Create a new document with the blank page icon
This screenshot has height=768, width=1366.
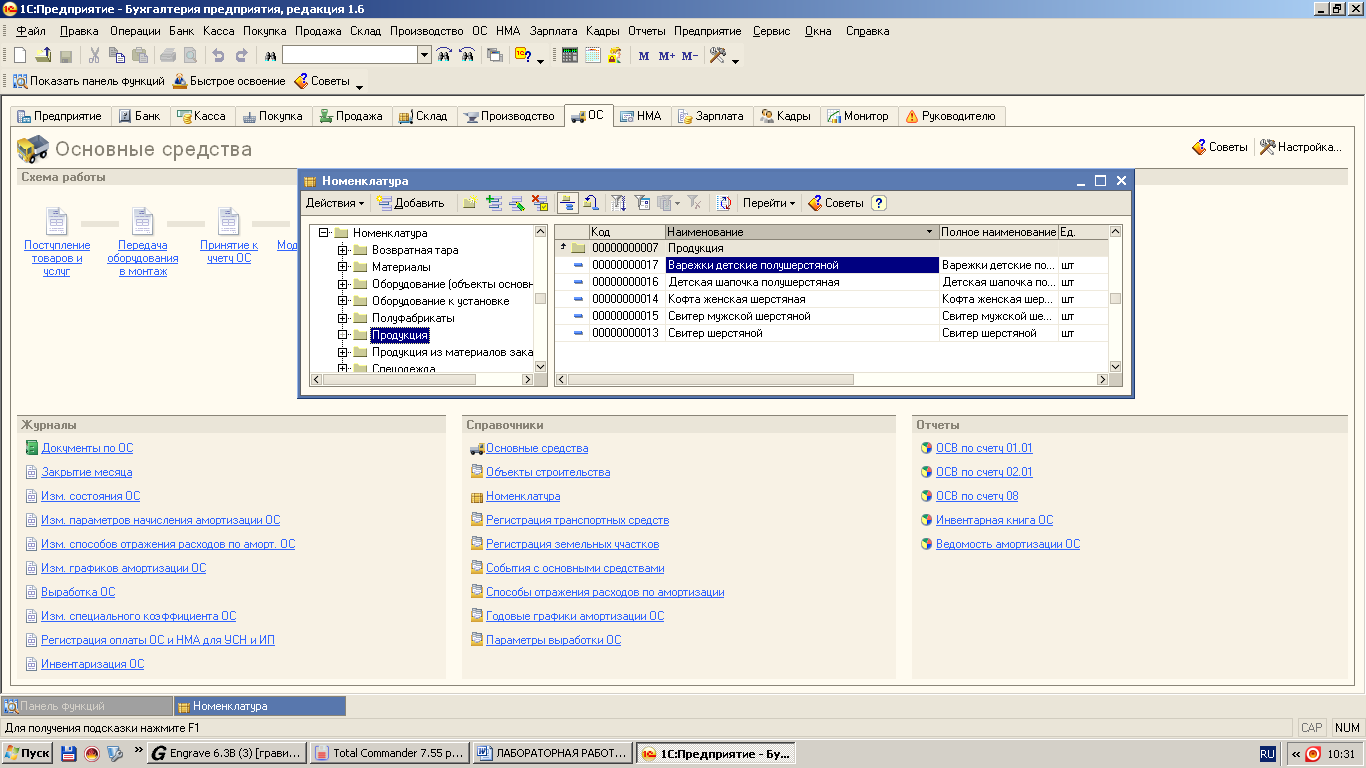pos(20,56)
